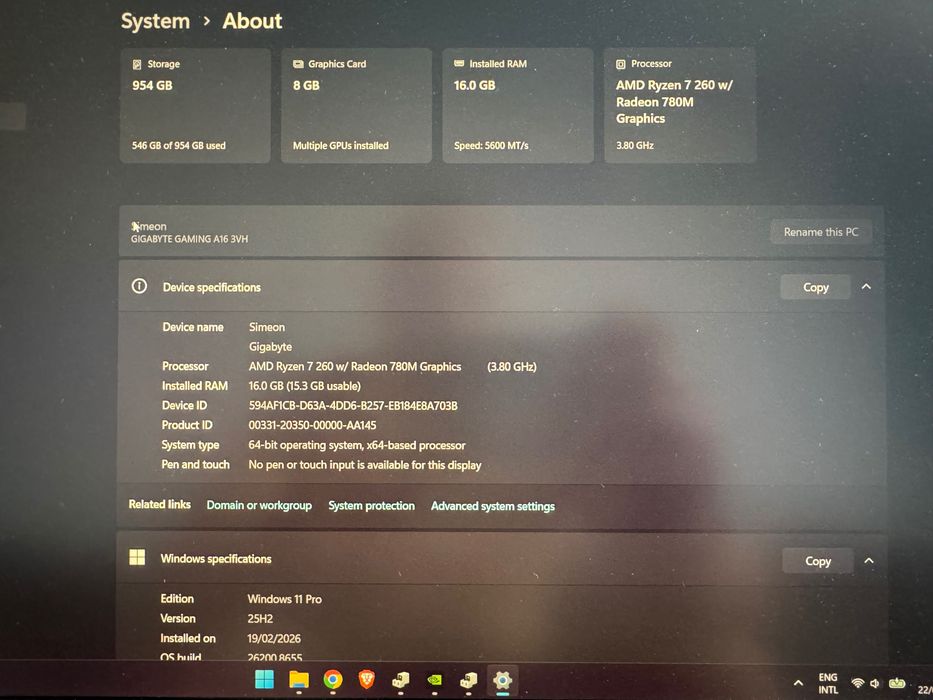The image size is (933, 700).
Task: Click the GIGABYTE GAMING A16 3VH text
Action: click(x=189, y=239)
